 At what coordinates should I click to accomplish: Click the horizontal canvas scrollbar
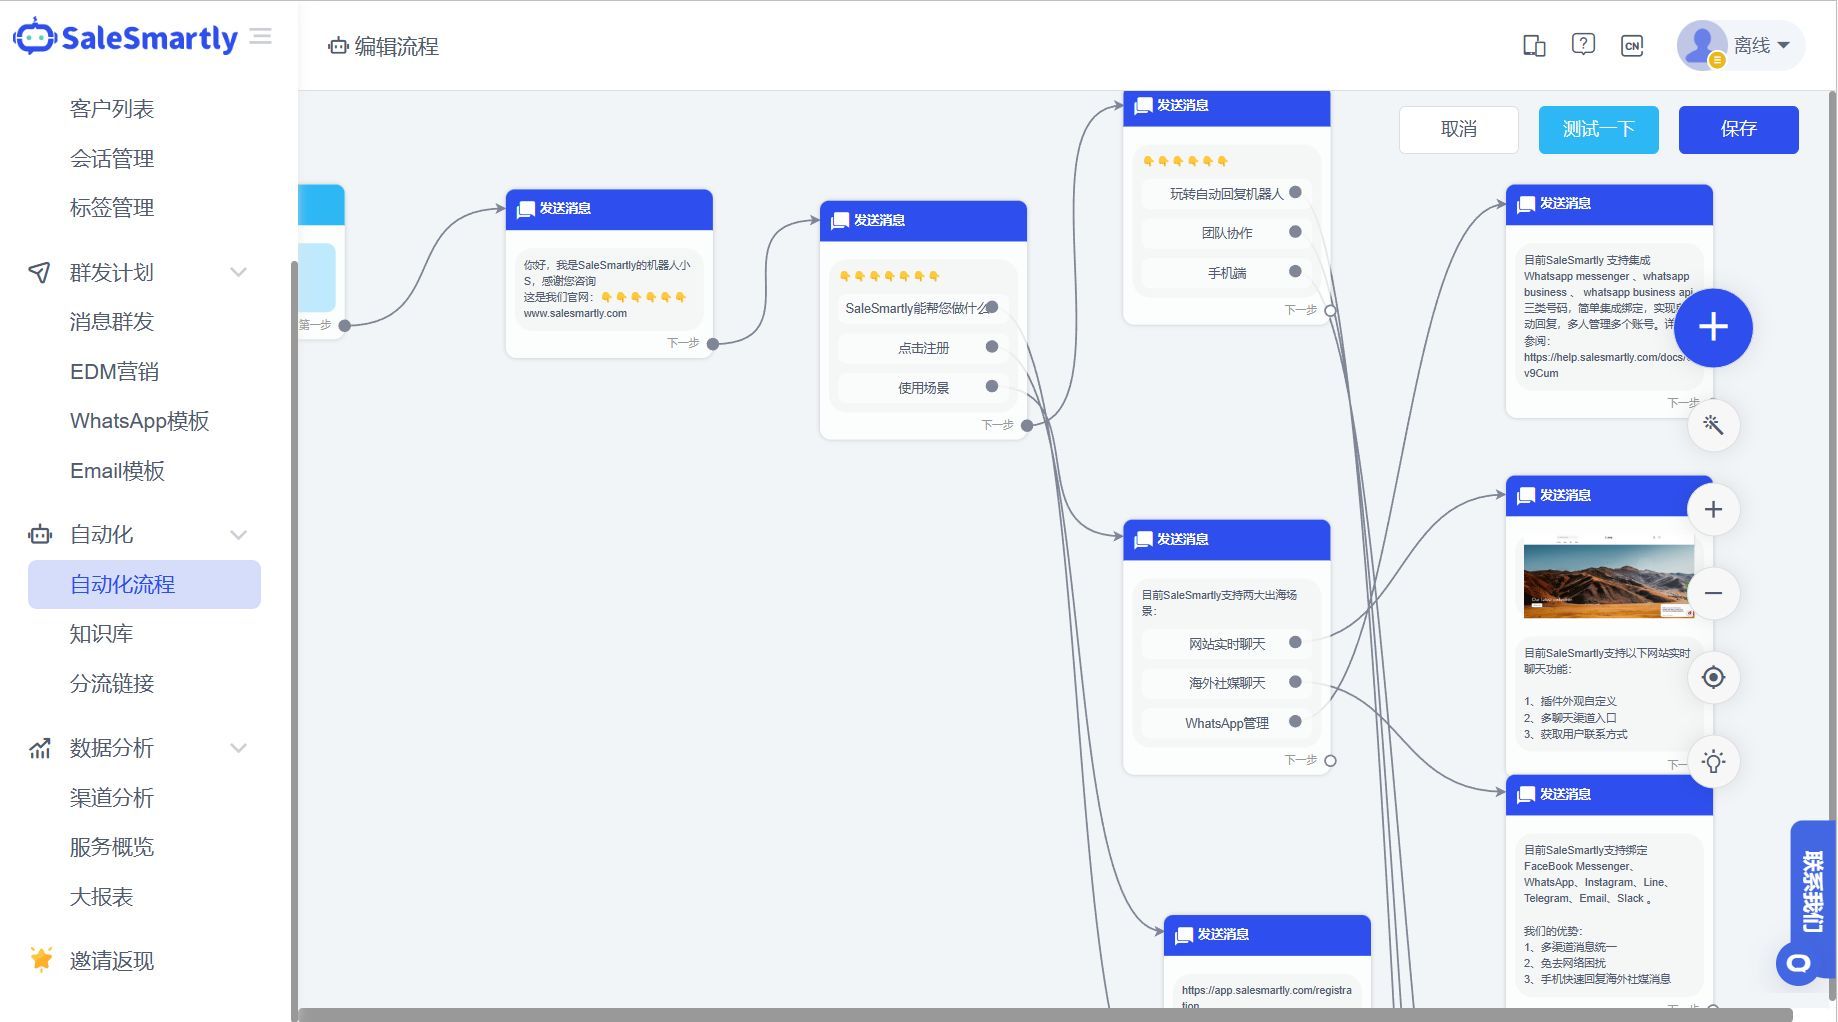[1044, 1015]
